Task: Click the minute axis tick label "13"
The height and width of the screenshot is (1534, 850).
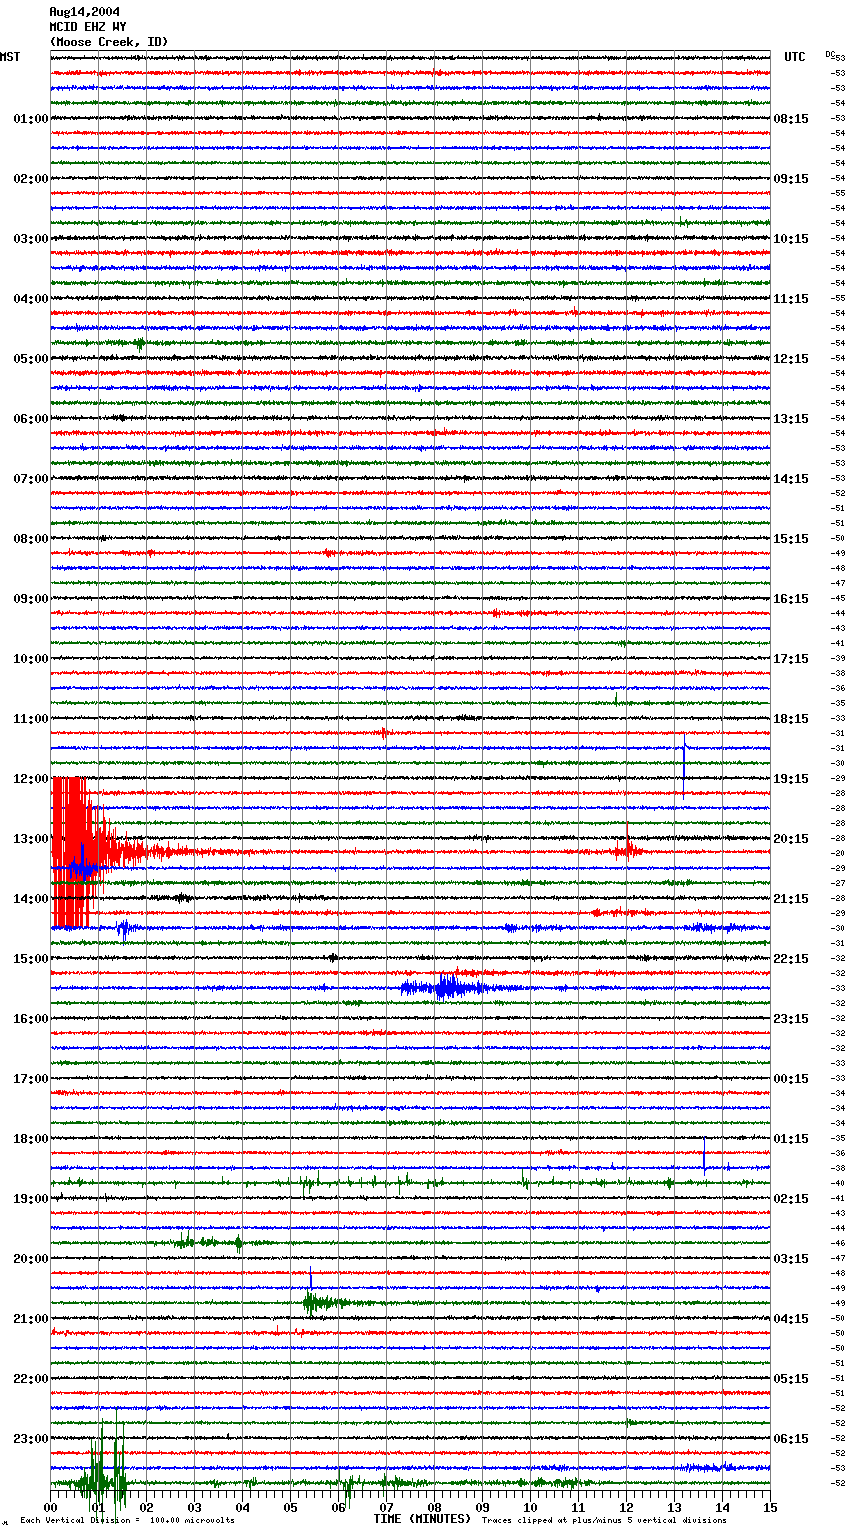Action: [x=675, y=1507]
